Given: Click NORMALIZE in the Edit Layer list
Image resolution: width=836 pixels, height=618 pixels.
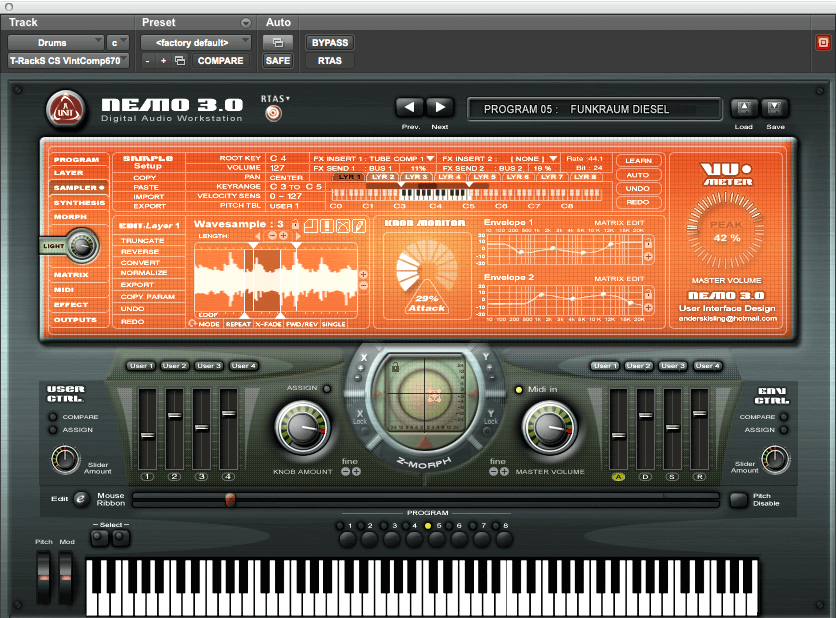Looking at the screenshot, I should coord(144,272).
